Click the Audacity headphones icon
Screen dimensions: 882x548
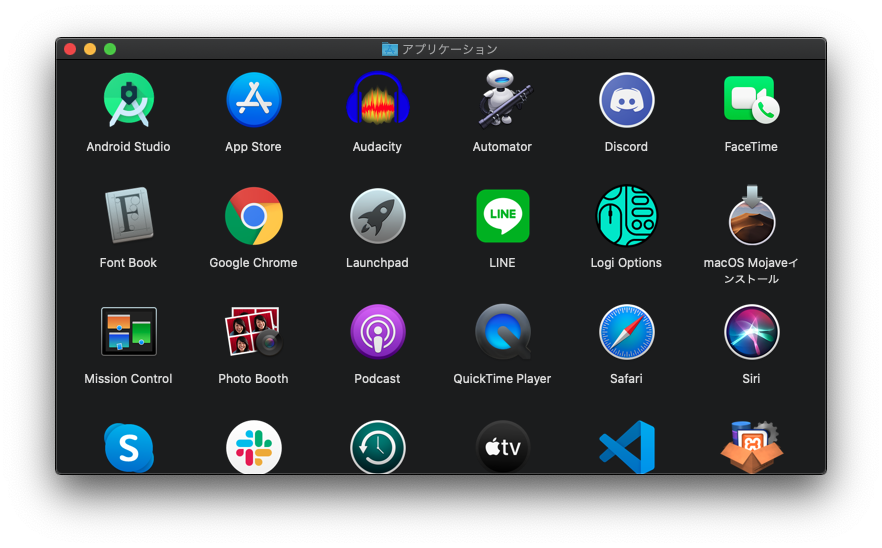click(377, 99)
